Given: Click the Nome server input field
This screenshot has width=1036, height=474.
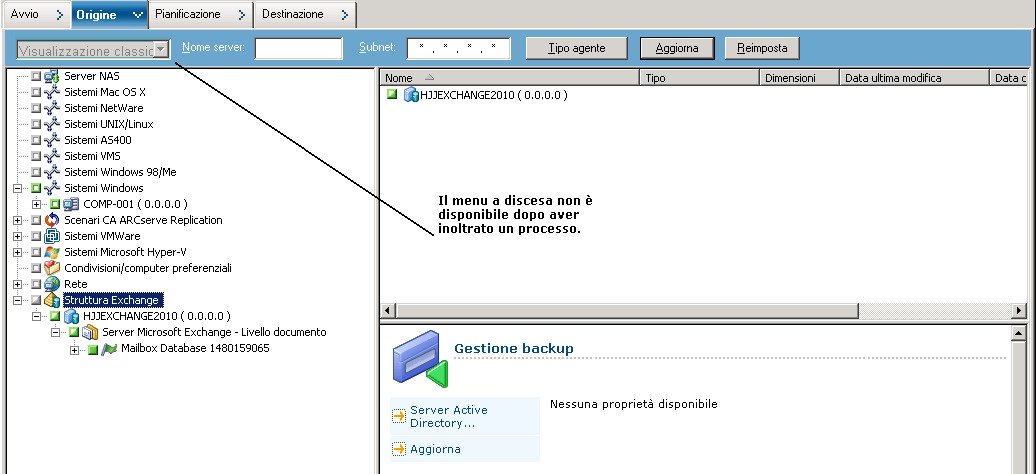Looking at the screenshot, I should point(299,48).
